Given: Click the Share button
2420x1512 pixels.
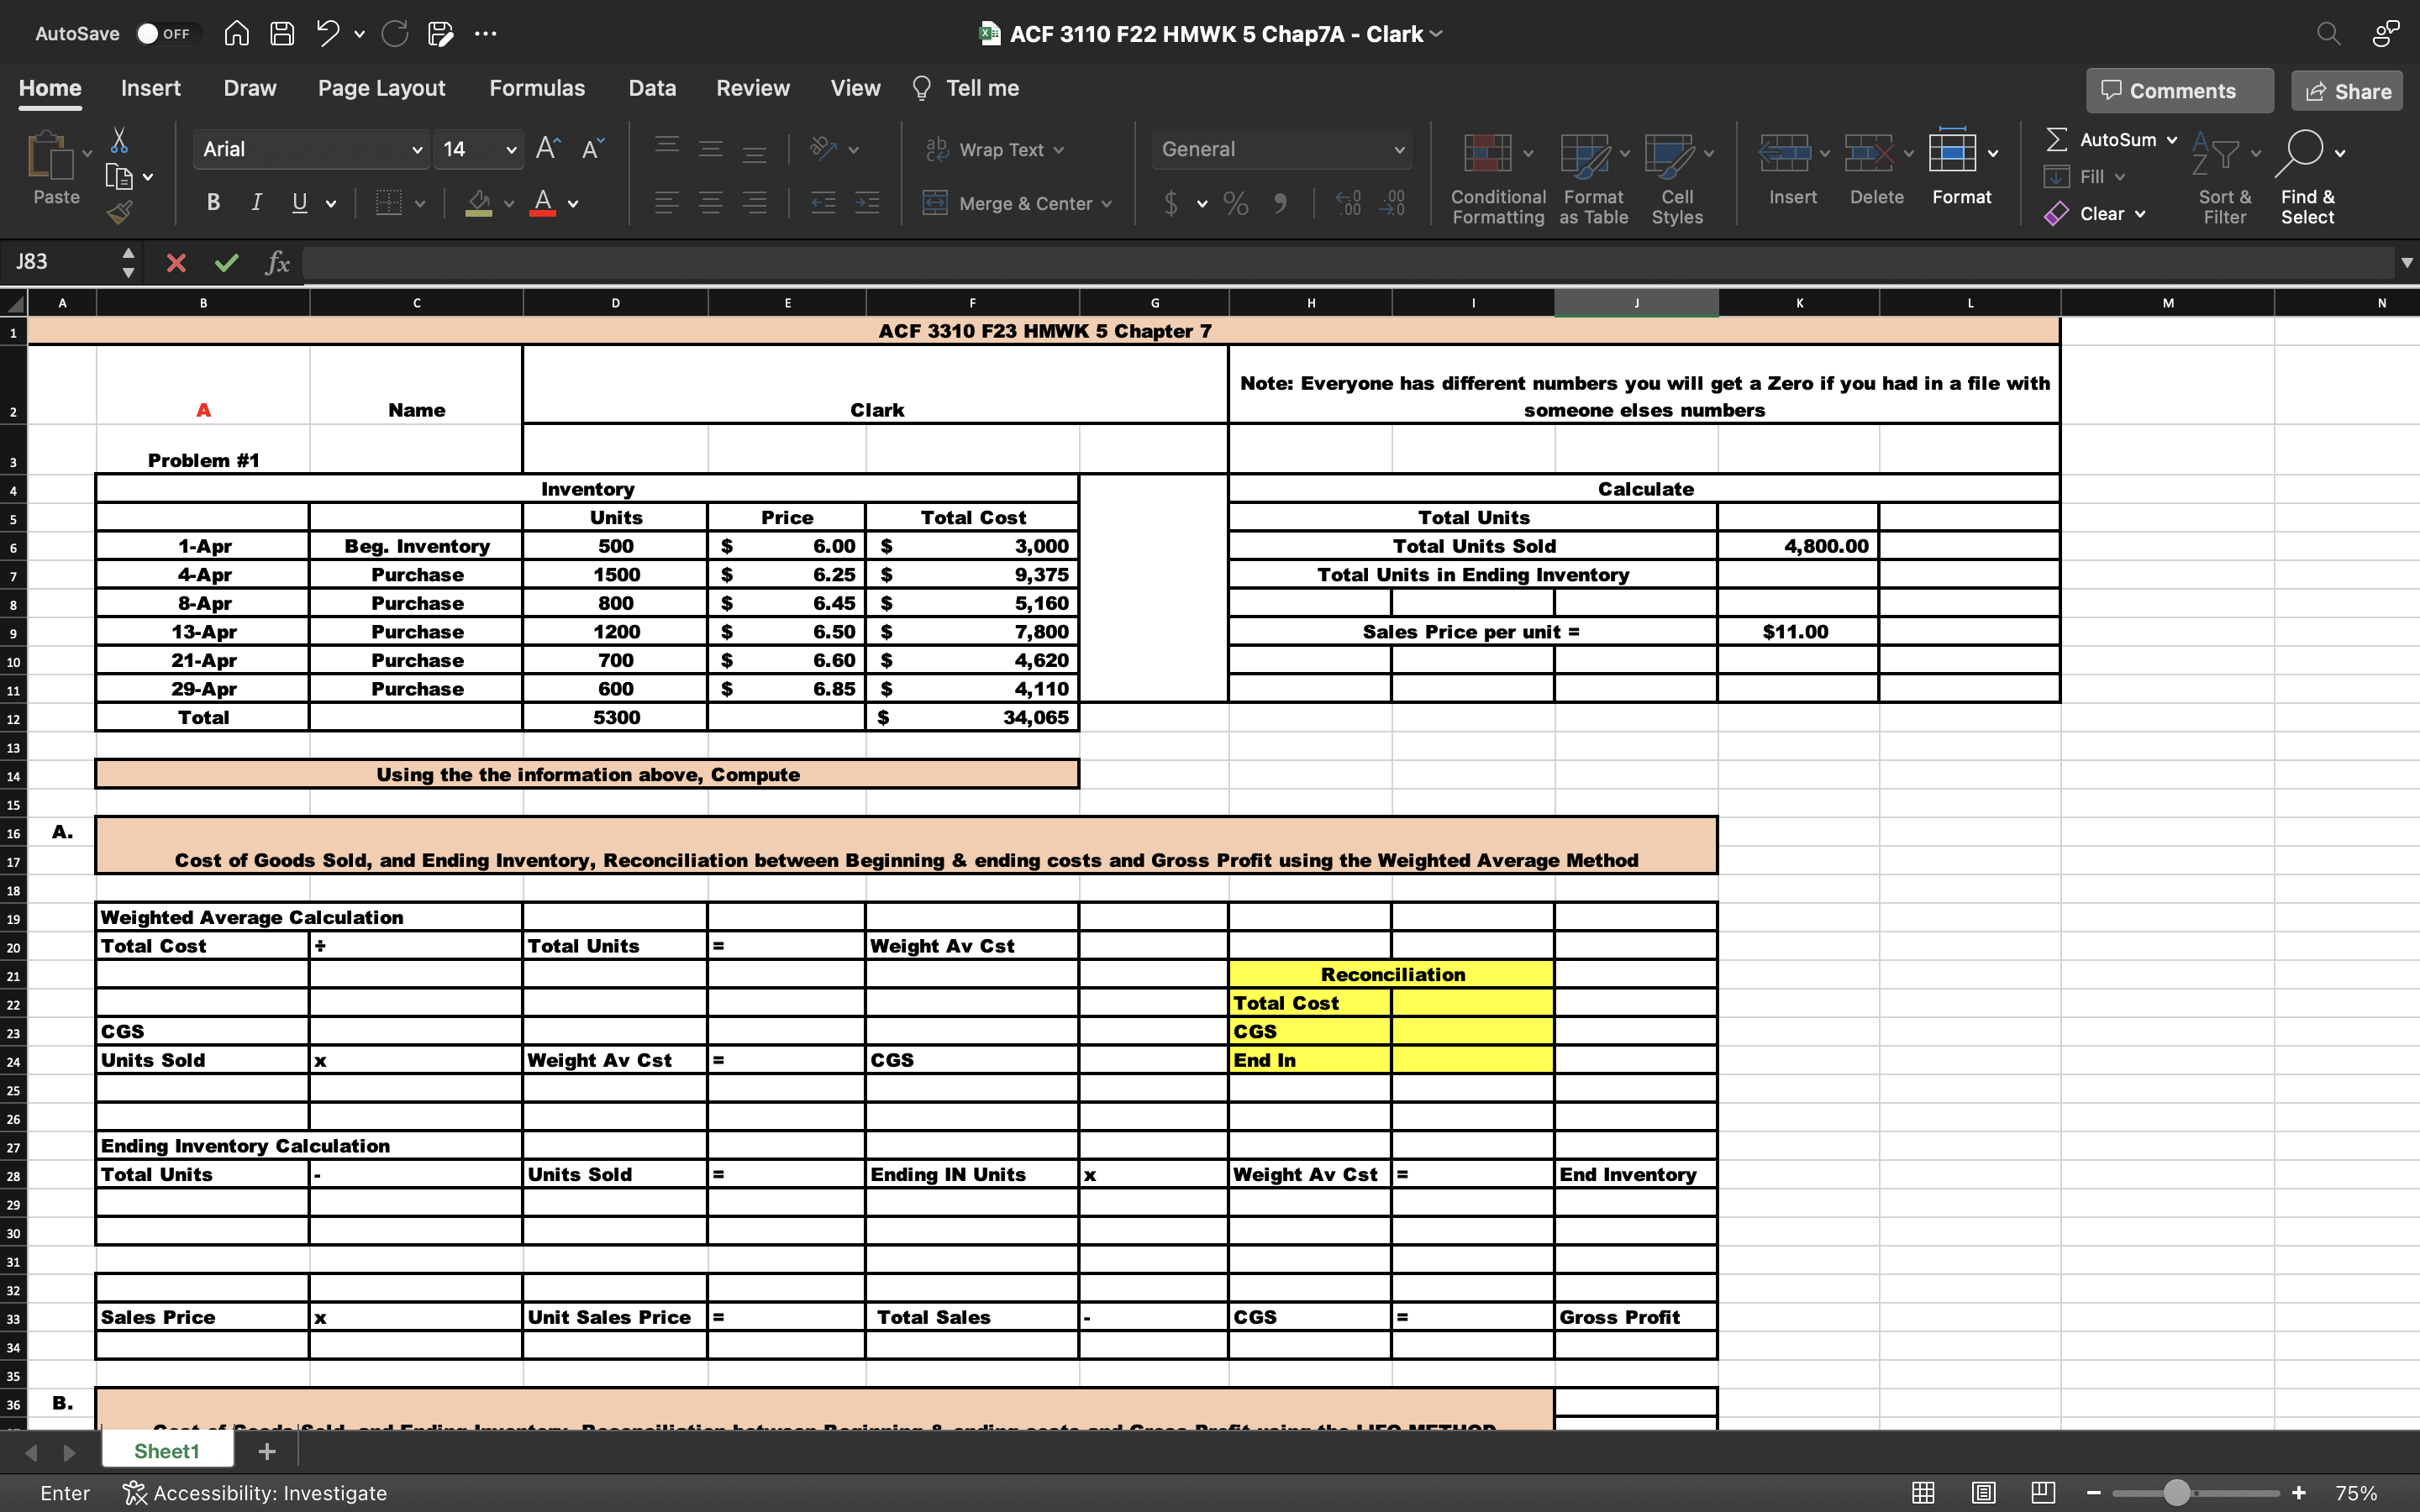Looking at the screenshot, I should point(2346,91).
